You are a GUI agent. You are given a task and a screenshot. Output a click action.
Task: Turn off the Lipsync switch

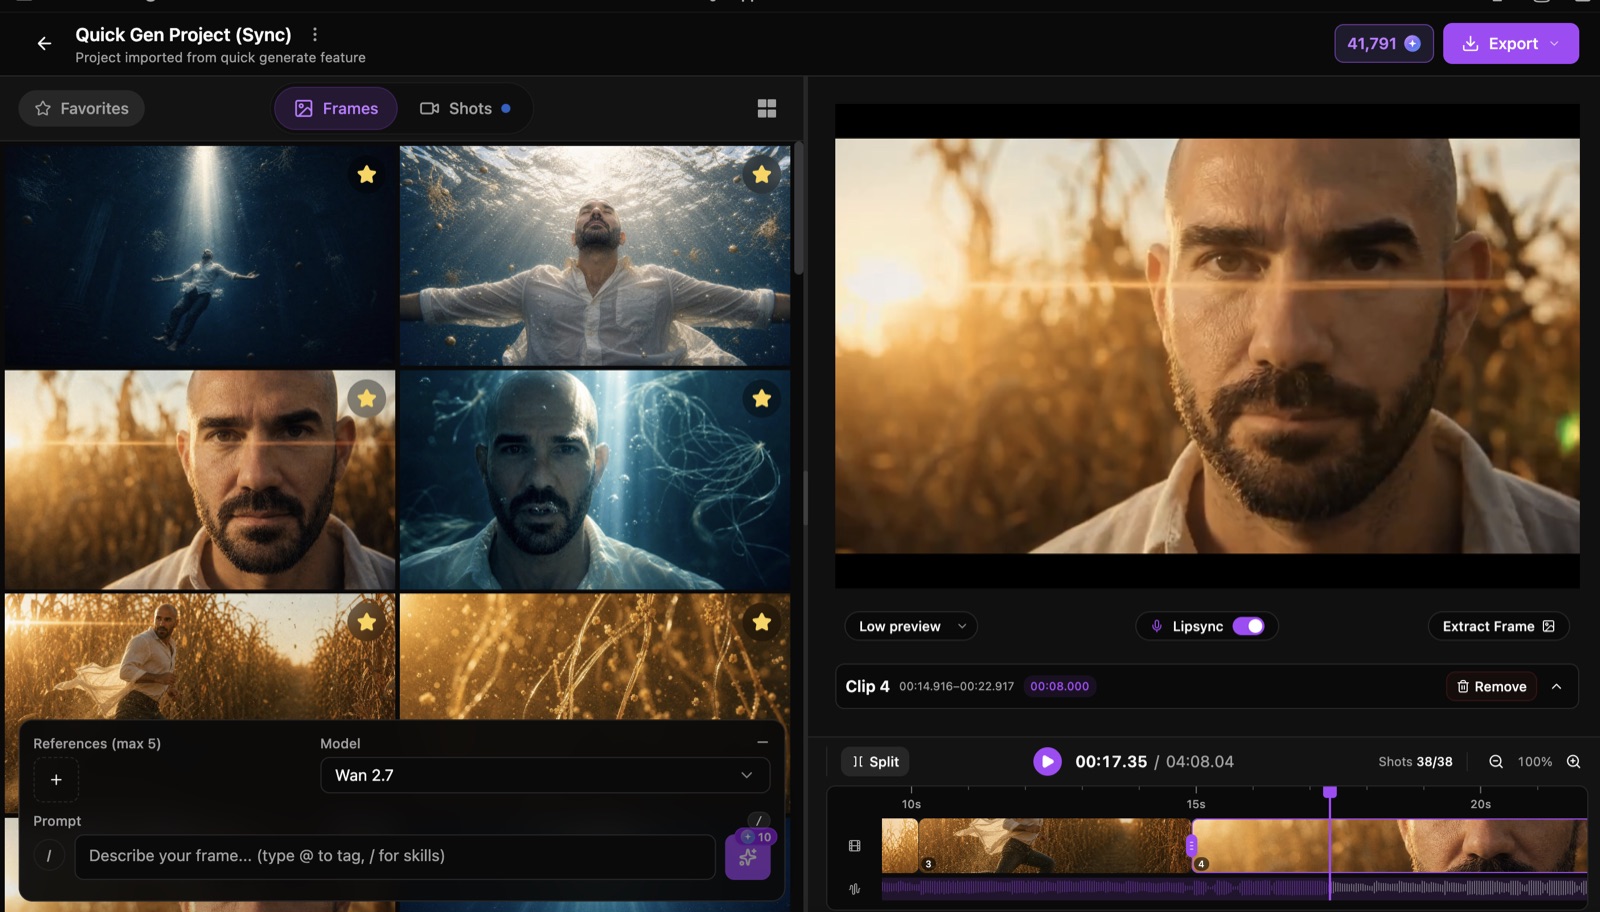(1248, 626)
